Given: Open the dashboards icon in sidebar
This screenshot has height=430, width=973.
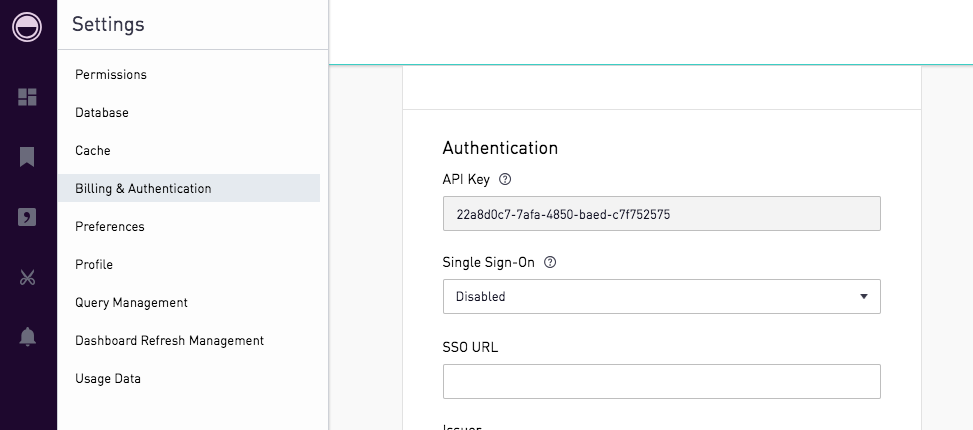Looking at the screenshot, I should pyautogui.click(x=27, y=97).
